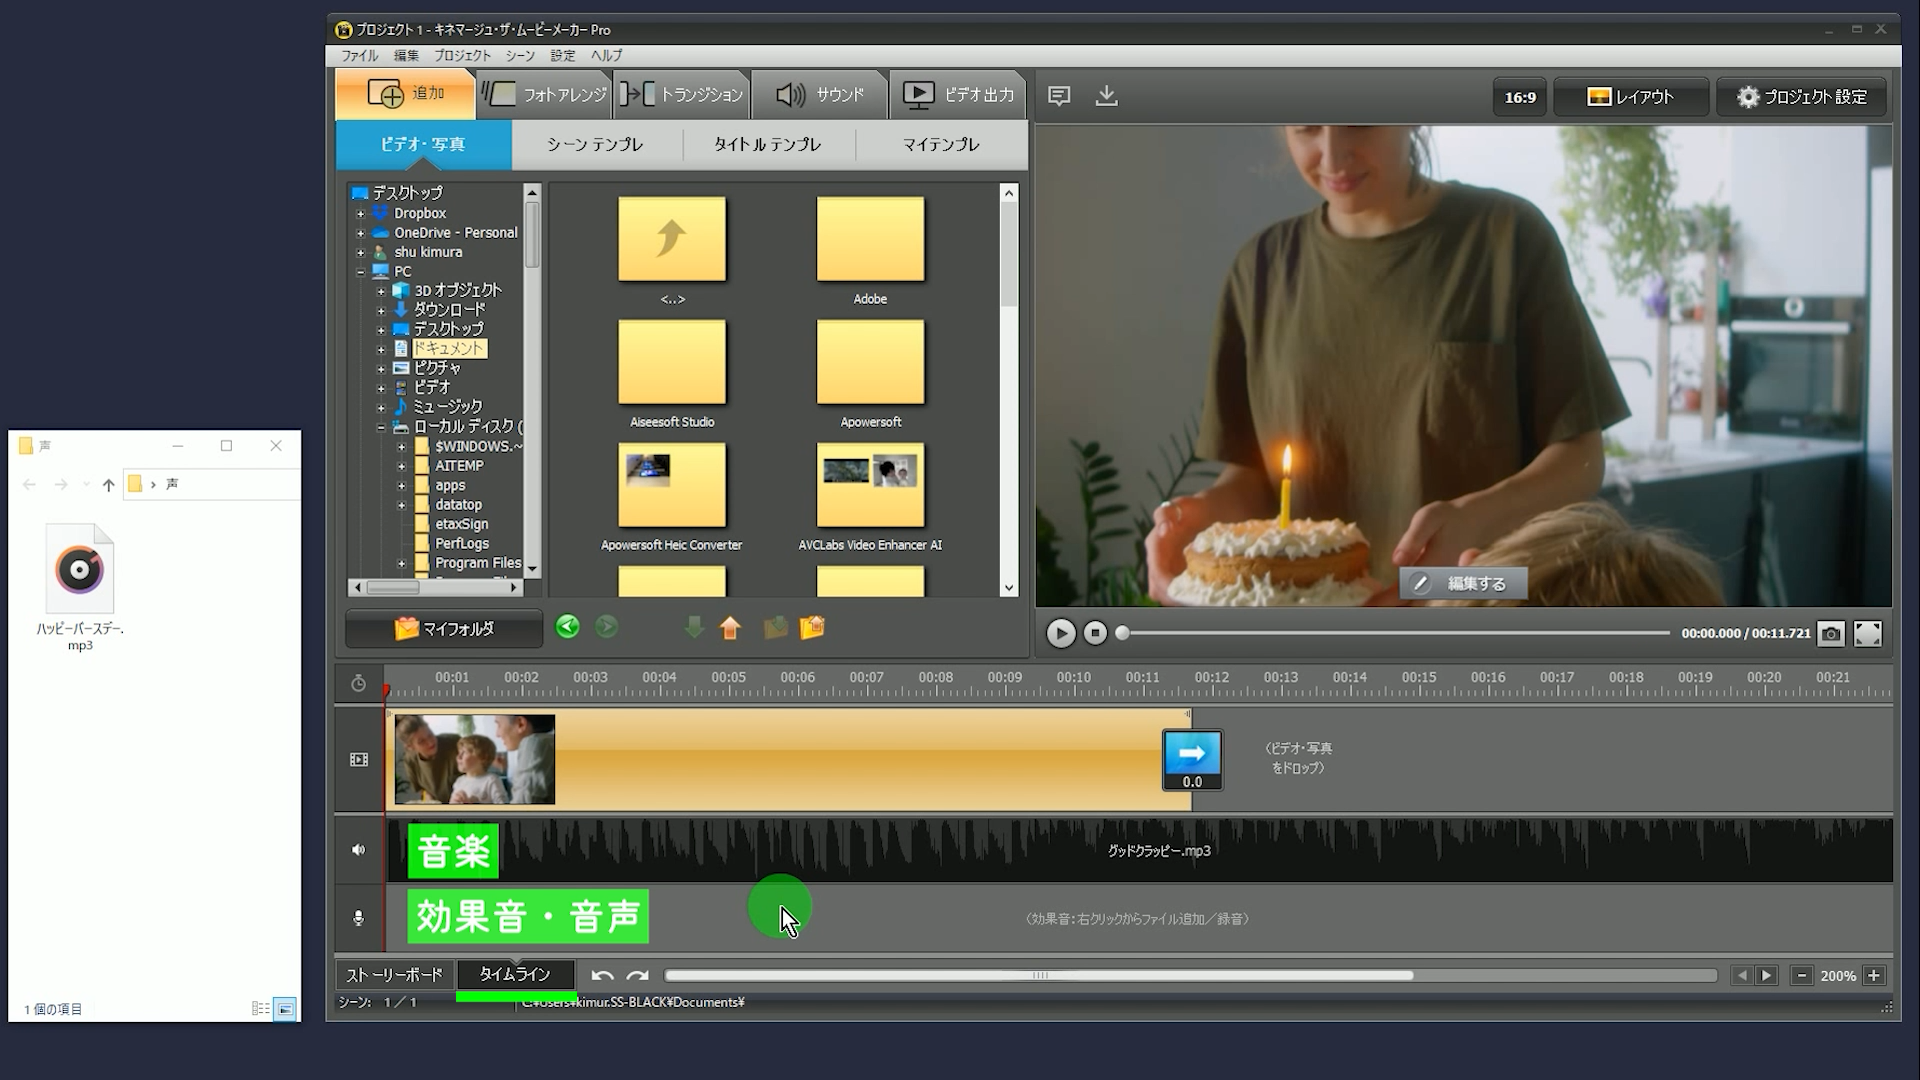
Task: Collapse the PC tree node
Action: point(361,272)
